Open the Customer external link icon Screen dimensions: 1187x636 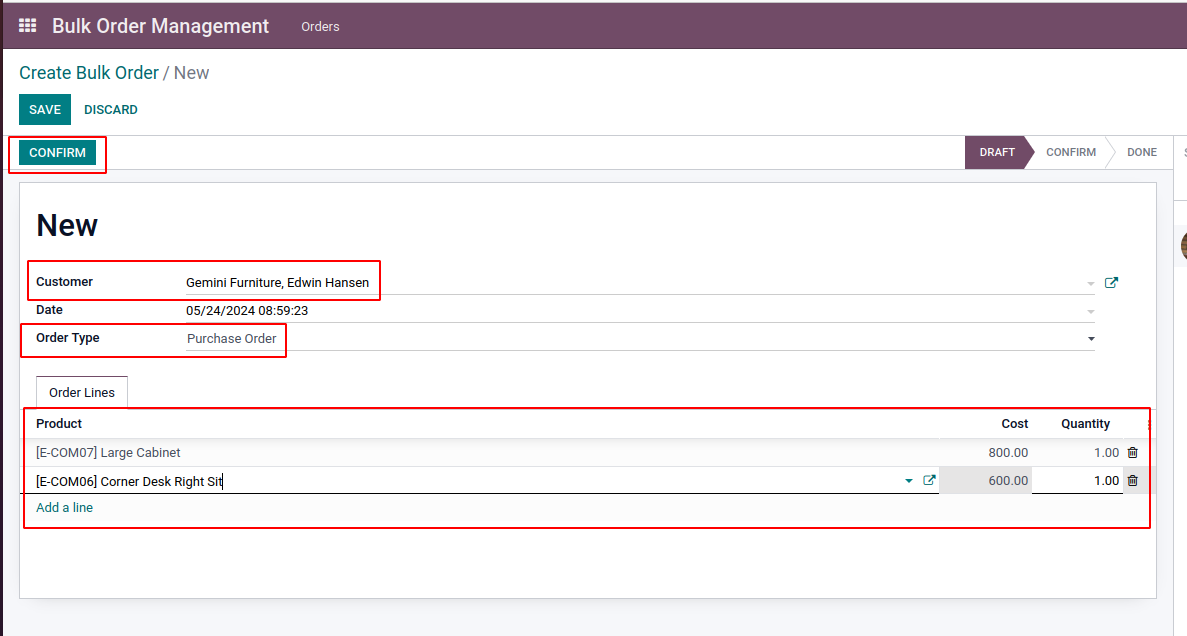pos(1111,282)
